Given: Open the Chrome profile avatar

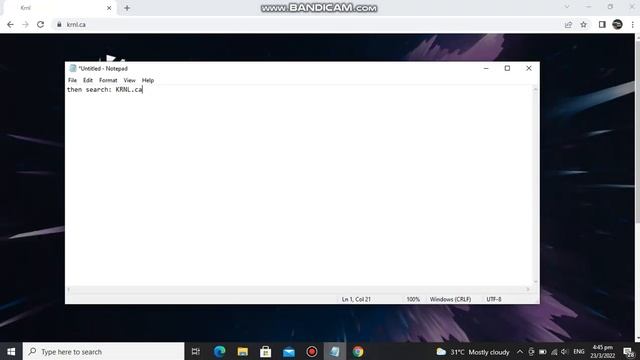Looking at the screenshot, I should [618, 24].
